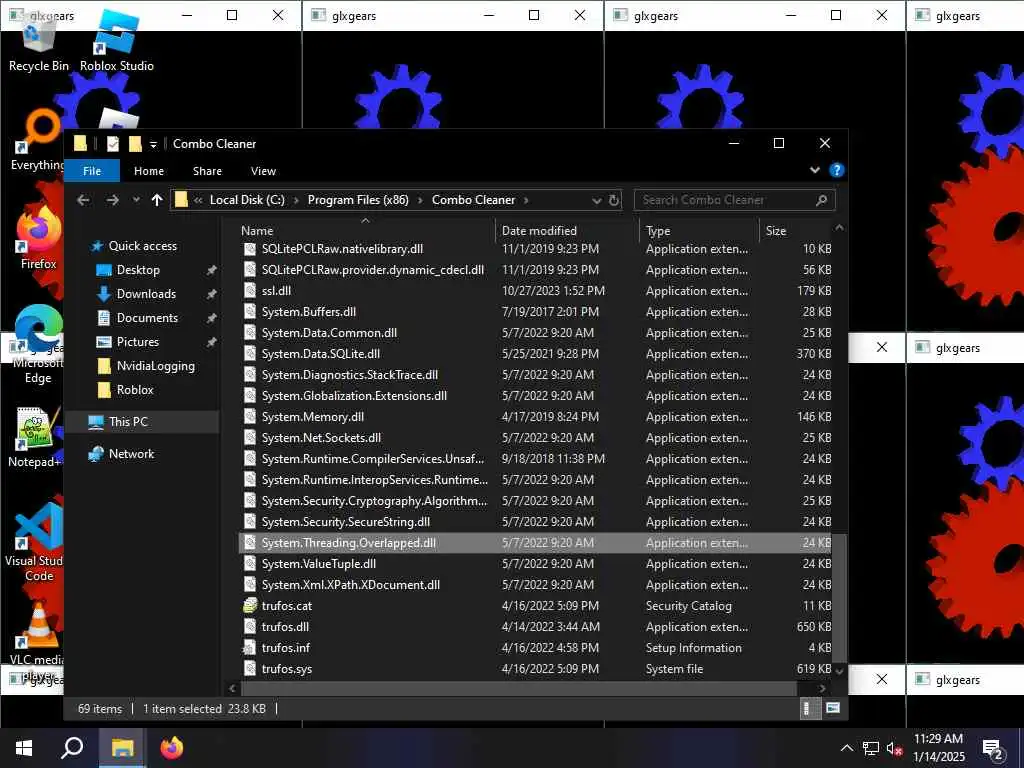Sort by Name column header

[x=366, y=230]
